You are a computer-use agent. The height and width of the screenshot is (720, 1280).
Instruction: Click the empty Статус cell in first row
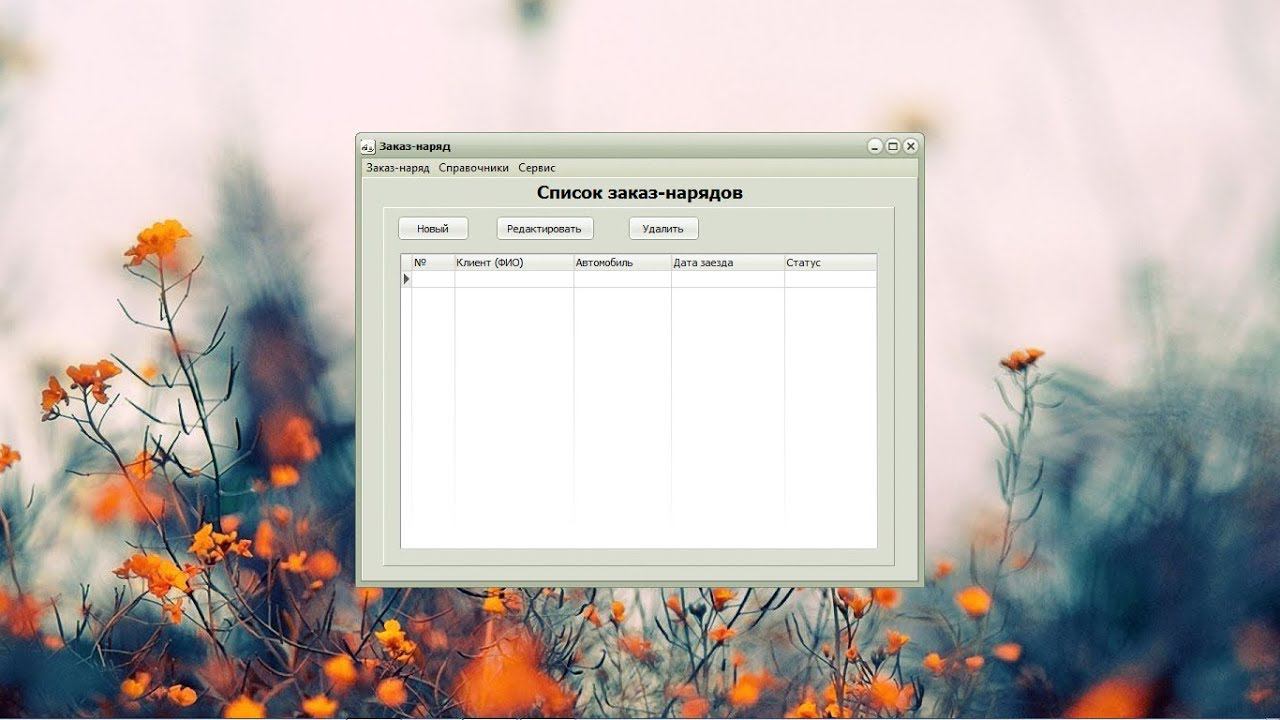(830, 279)
